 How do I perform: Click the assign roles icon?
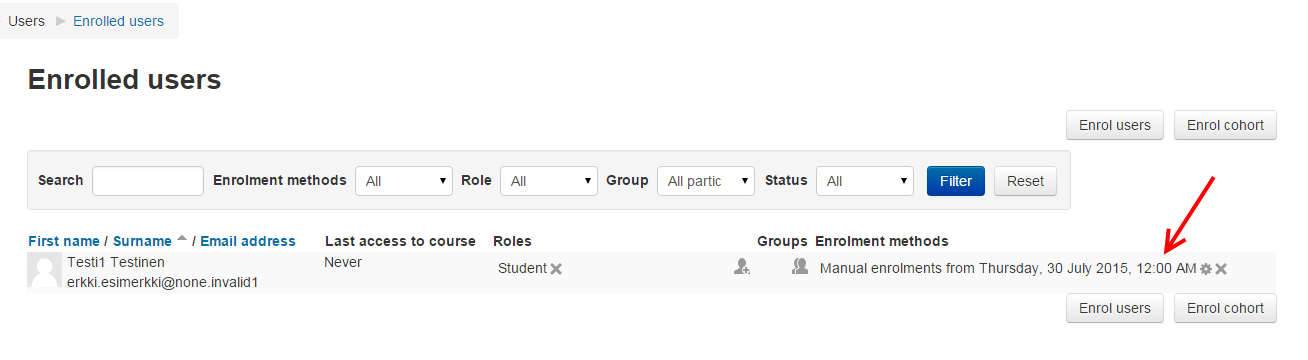click(x=741, y=267)
